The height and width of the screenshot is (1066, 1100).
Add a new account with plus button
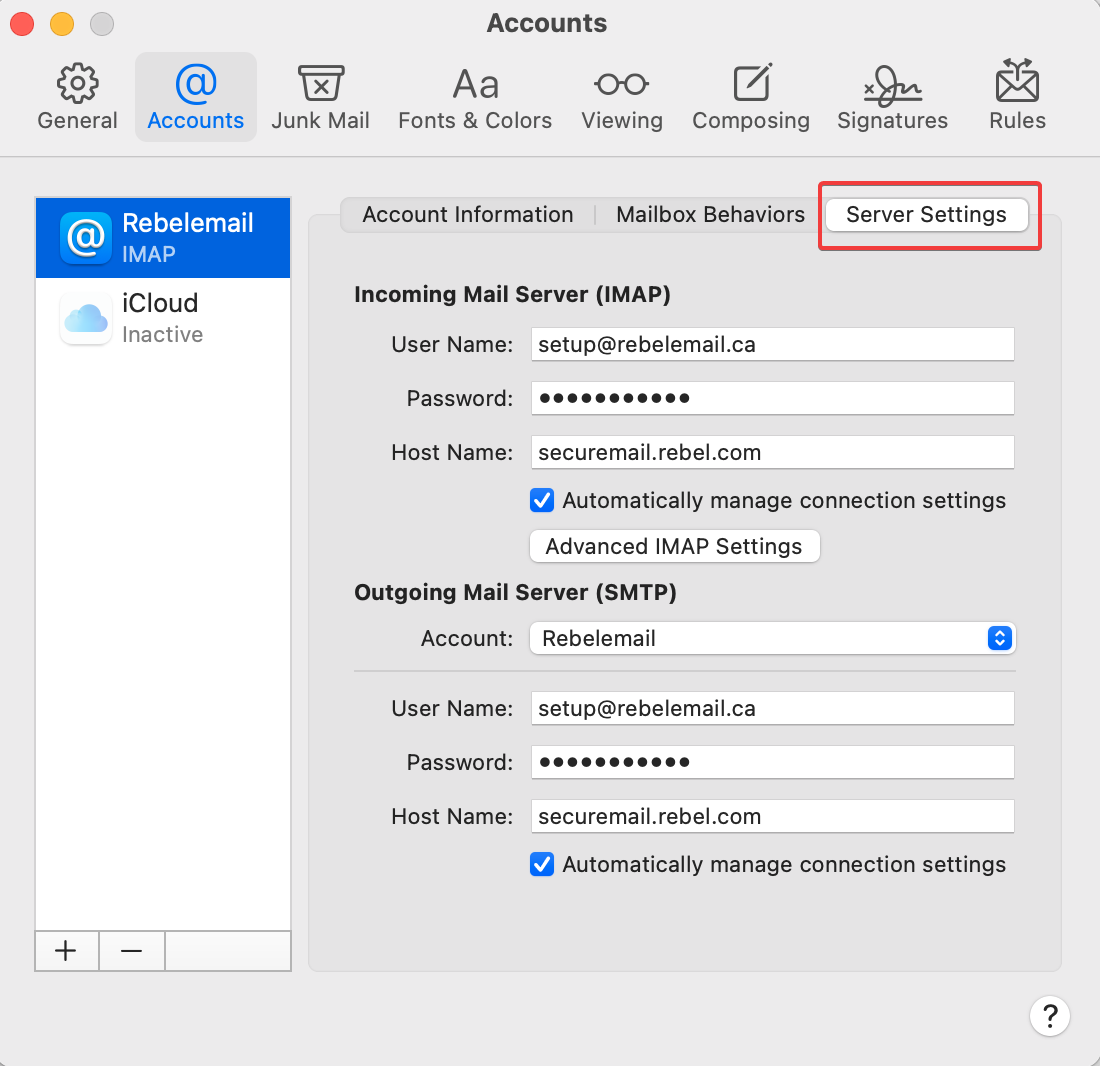pyautogui.click(x=67, y=951)
